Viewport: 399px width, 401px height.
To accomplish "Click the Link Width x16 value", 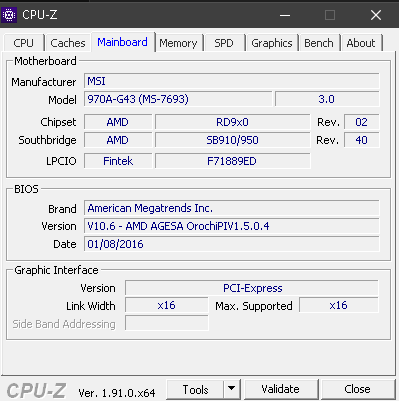I will pyautogui.click(x=167, y=305).
